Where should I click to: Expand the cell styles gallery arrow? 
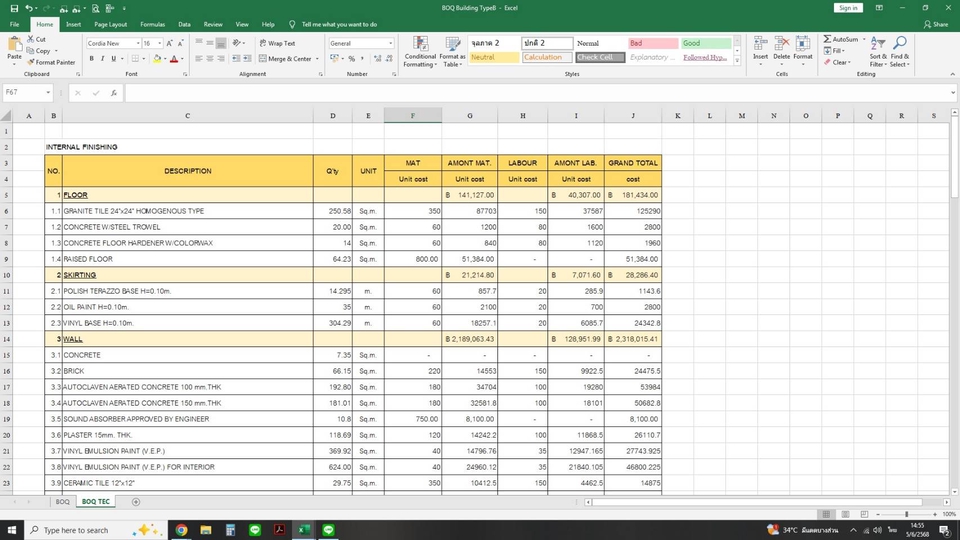pyautogui.click(x=737, y=61)
